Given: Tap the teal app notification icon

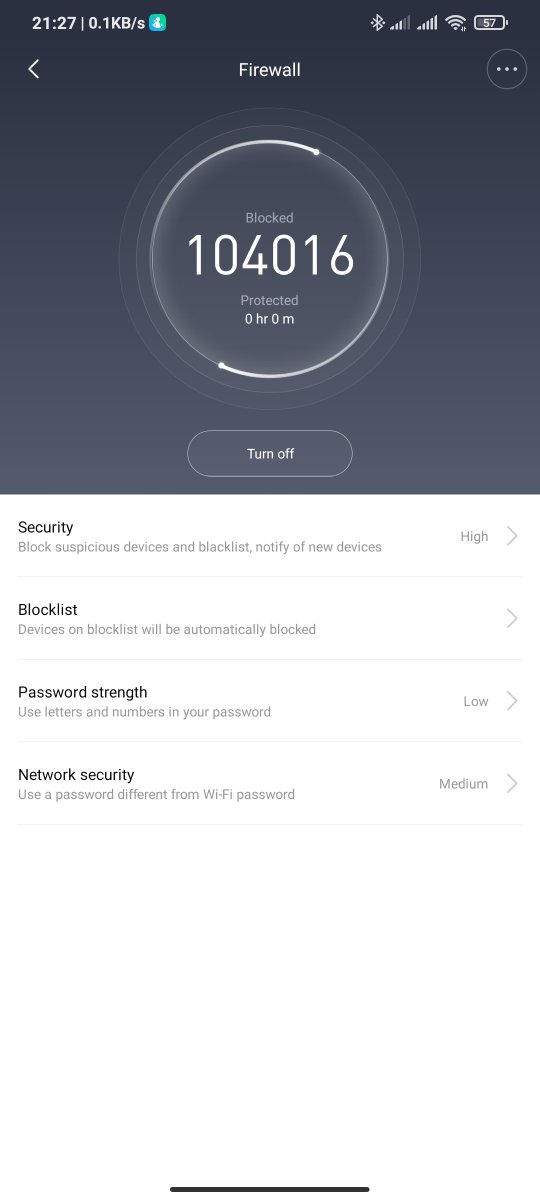Looking at the screenshot, I should [157, 22].
